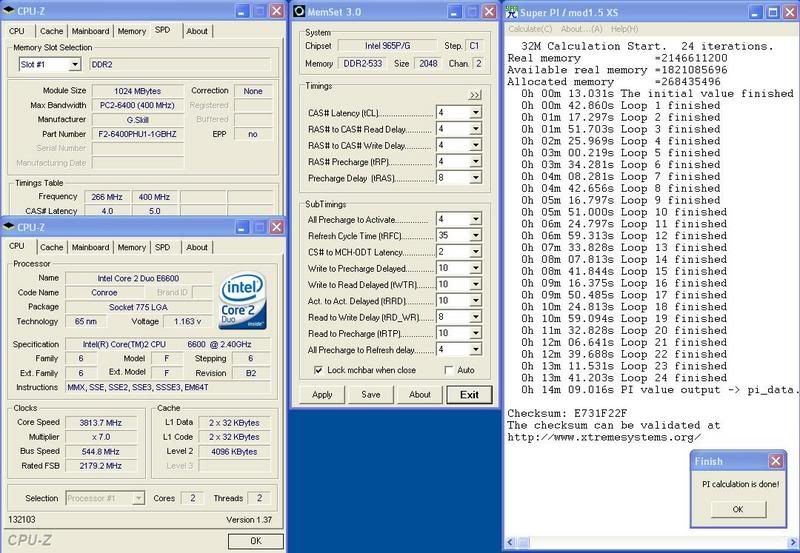Open the Read to Write Delay (tRD_WR) dropdown
800x553 pixels.
pos(475,317)
